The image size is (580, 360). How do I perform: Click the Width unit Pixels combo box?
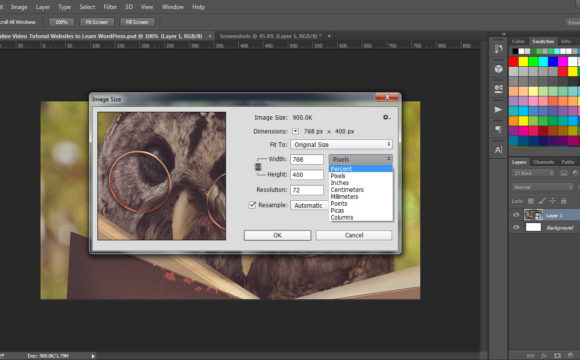point(361,159)
